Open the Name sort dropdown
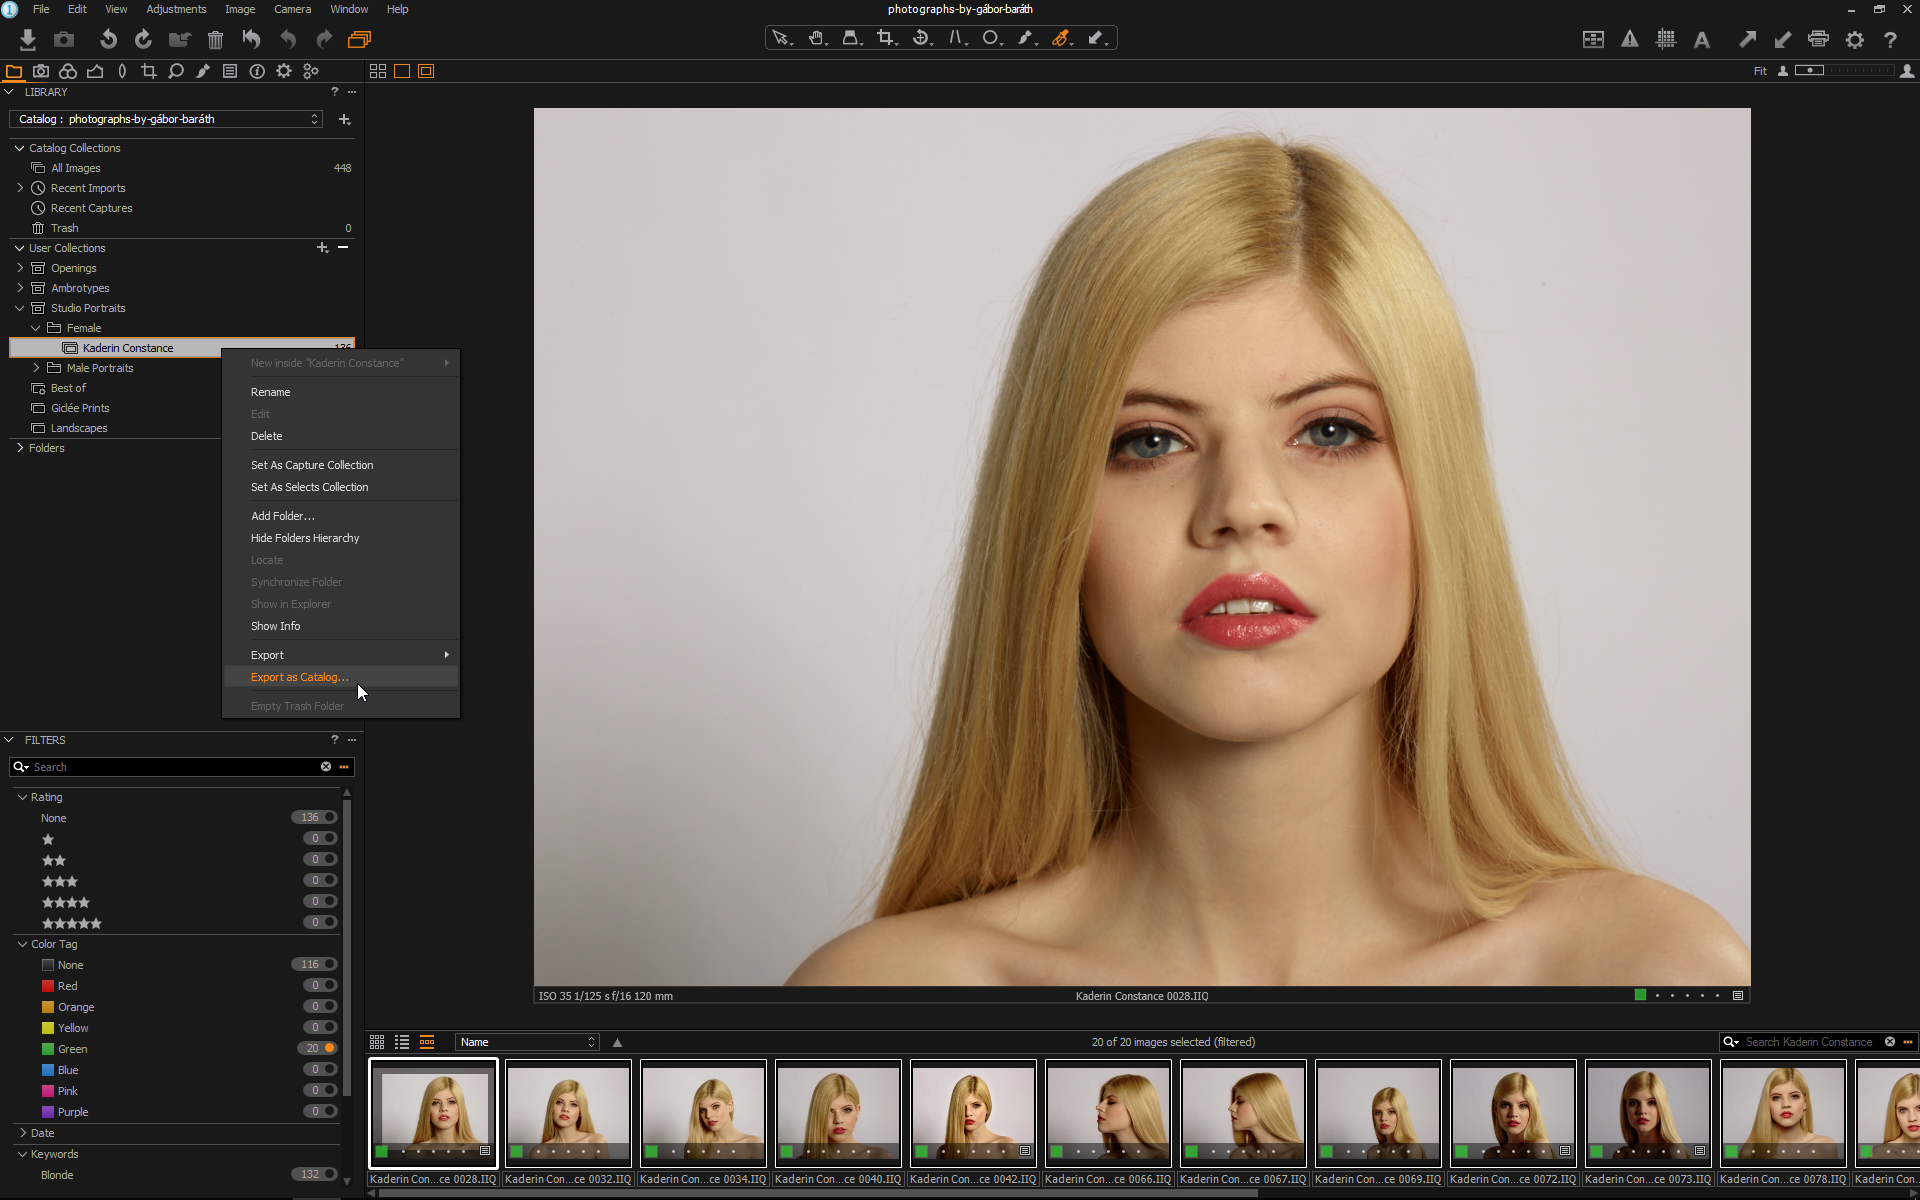 coord(527,1042)
